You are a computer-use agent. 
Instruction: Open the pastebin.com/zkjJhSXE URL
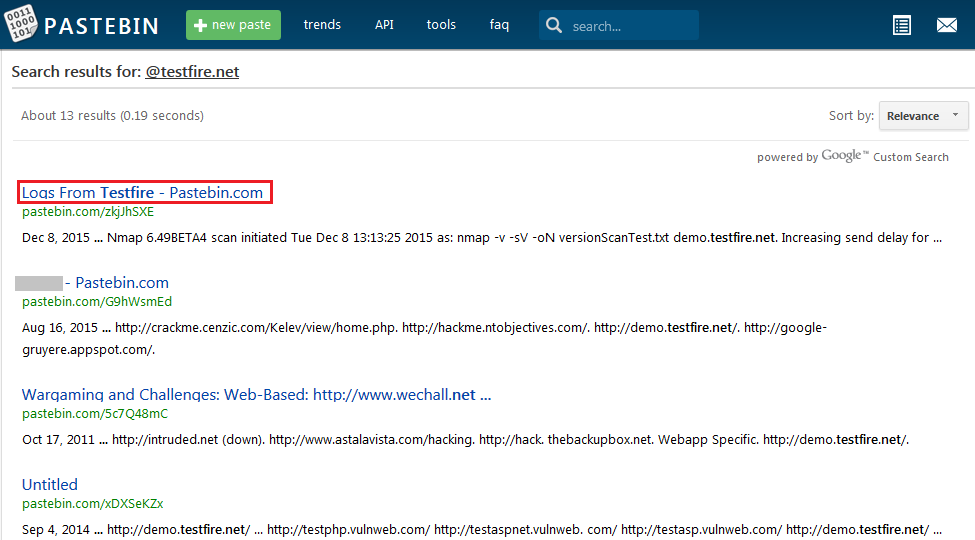coord(88,212)
